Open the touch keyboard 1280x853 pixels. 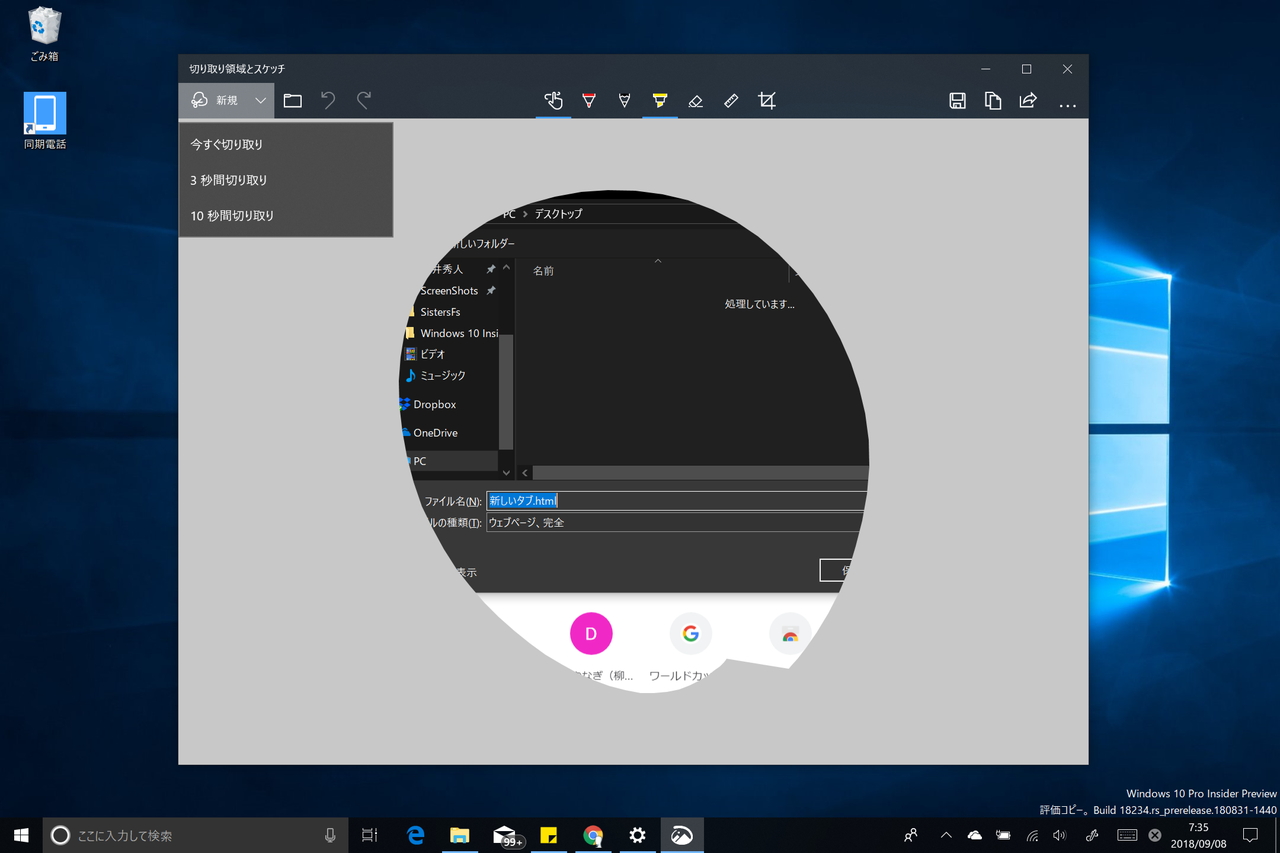(1126, 835)
